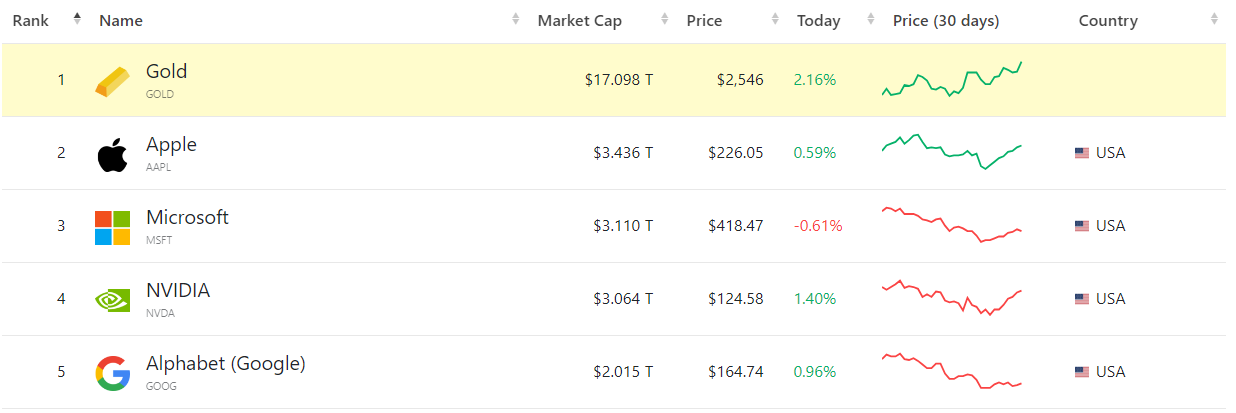Click the USA flag in Alphabet row
Image resolution: width=1236 pixels, height=413 pixels.
1081,372
